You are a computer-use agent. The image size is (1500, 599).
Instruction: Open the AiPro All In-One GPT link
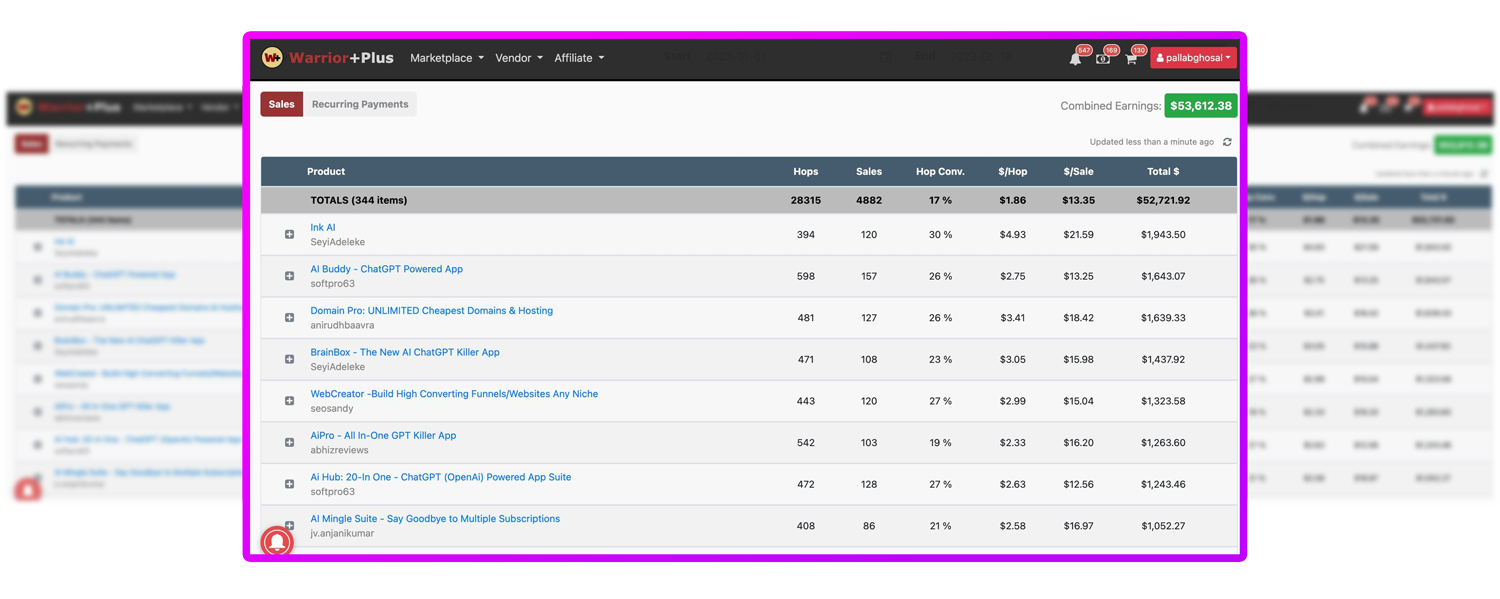pos(383,436)
